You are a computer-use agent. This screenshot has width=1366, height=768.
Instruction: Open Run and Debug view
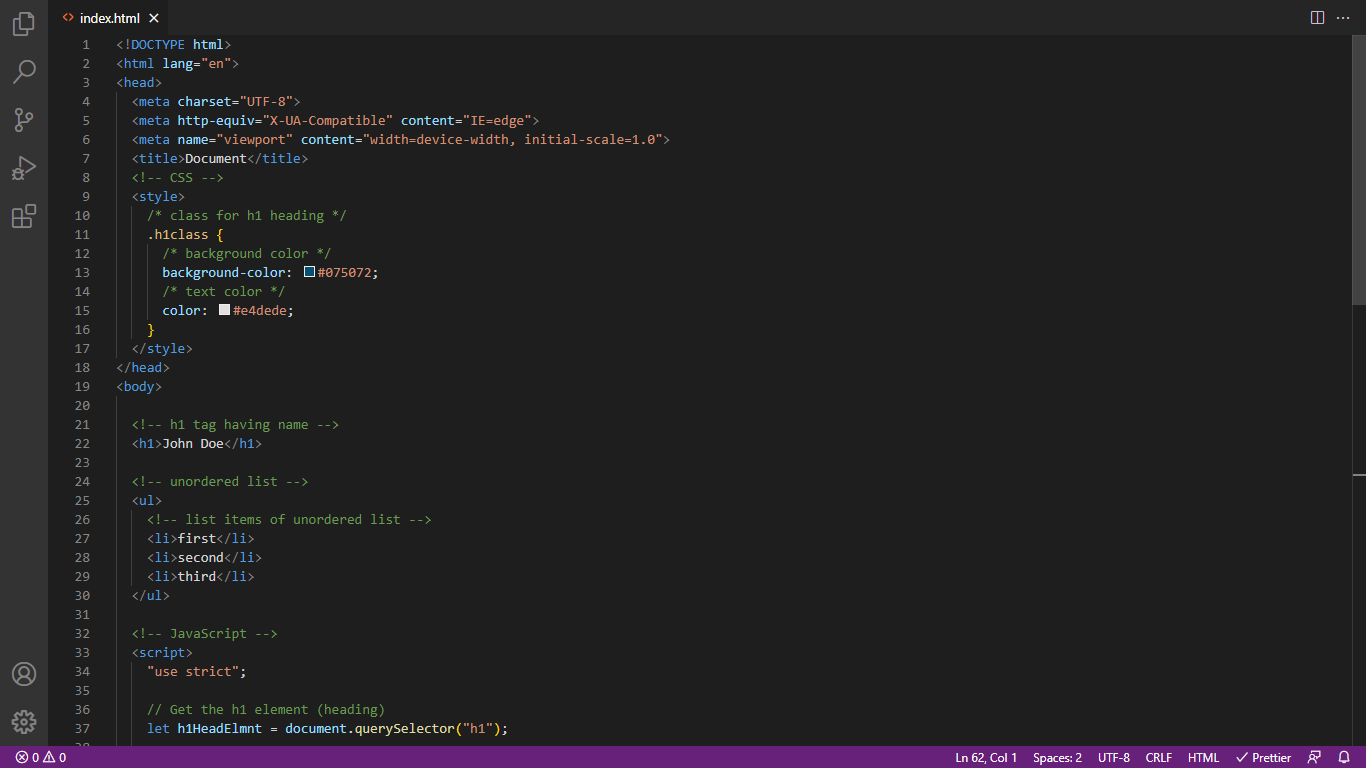24,168
